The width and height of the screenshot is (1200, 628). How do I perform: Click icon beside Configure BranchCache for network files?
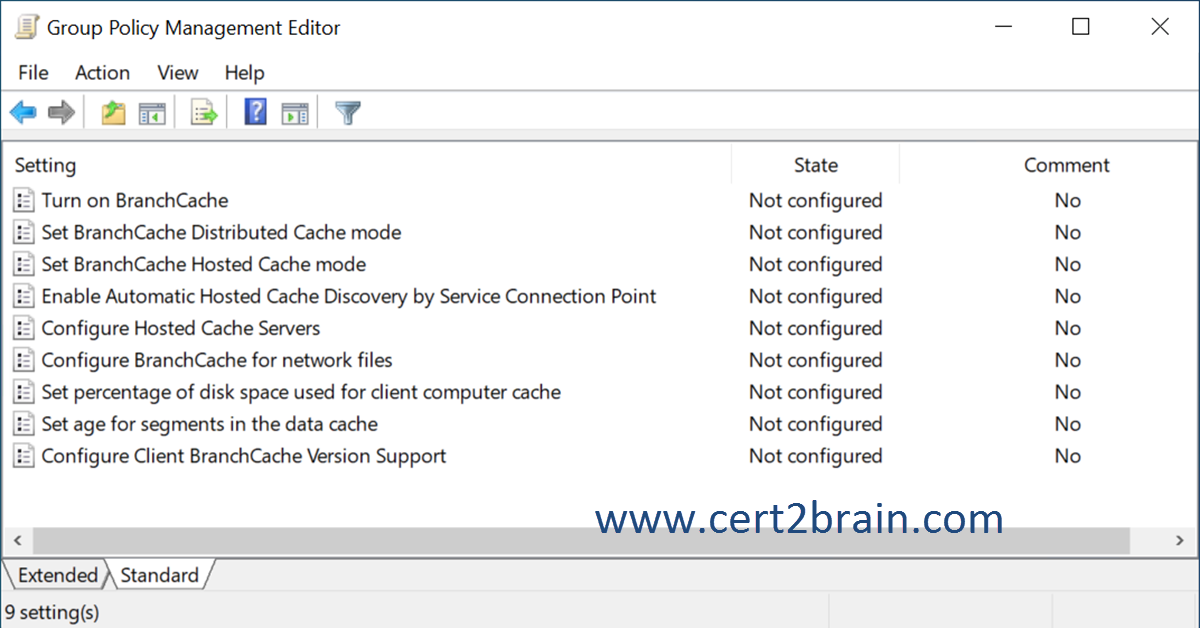pyautogui.click(x=24, y=360)
